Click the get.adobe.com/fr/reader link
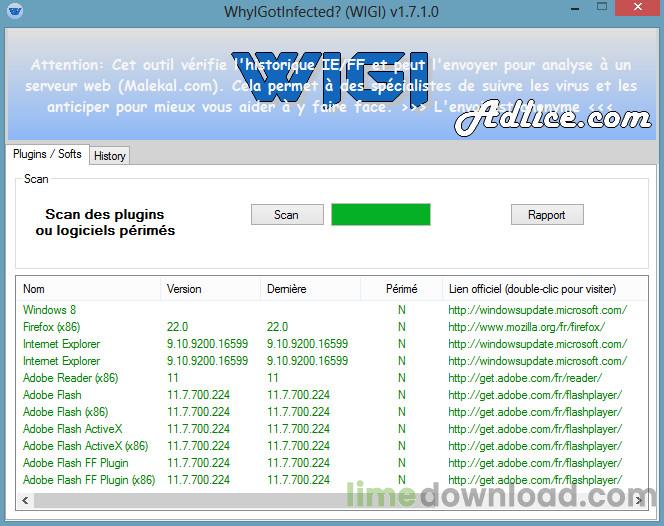The height and width of the screenshot is (526, 664). coord(525,378)
